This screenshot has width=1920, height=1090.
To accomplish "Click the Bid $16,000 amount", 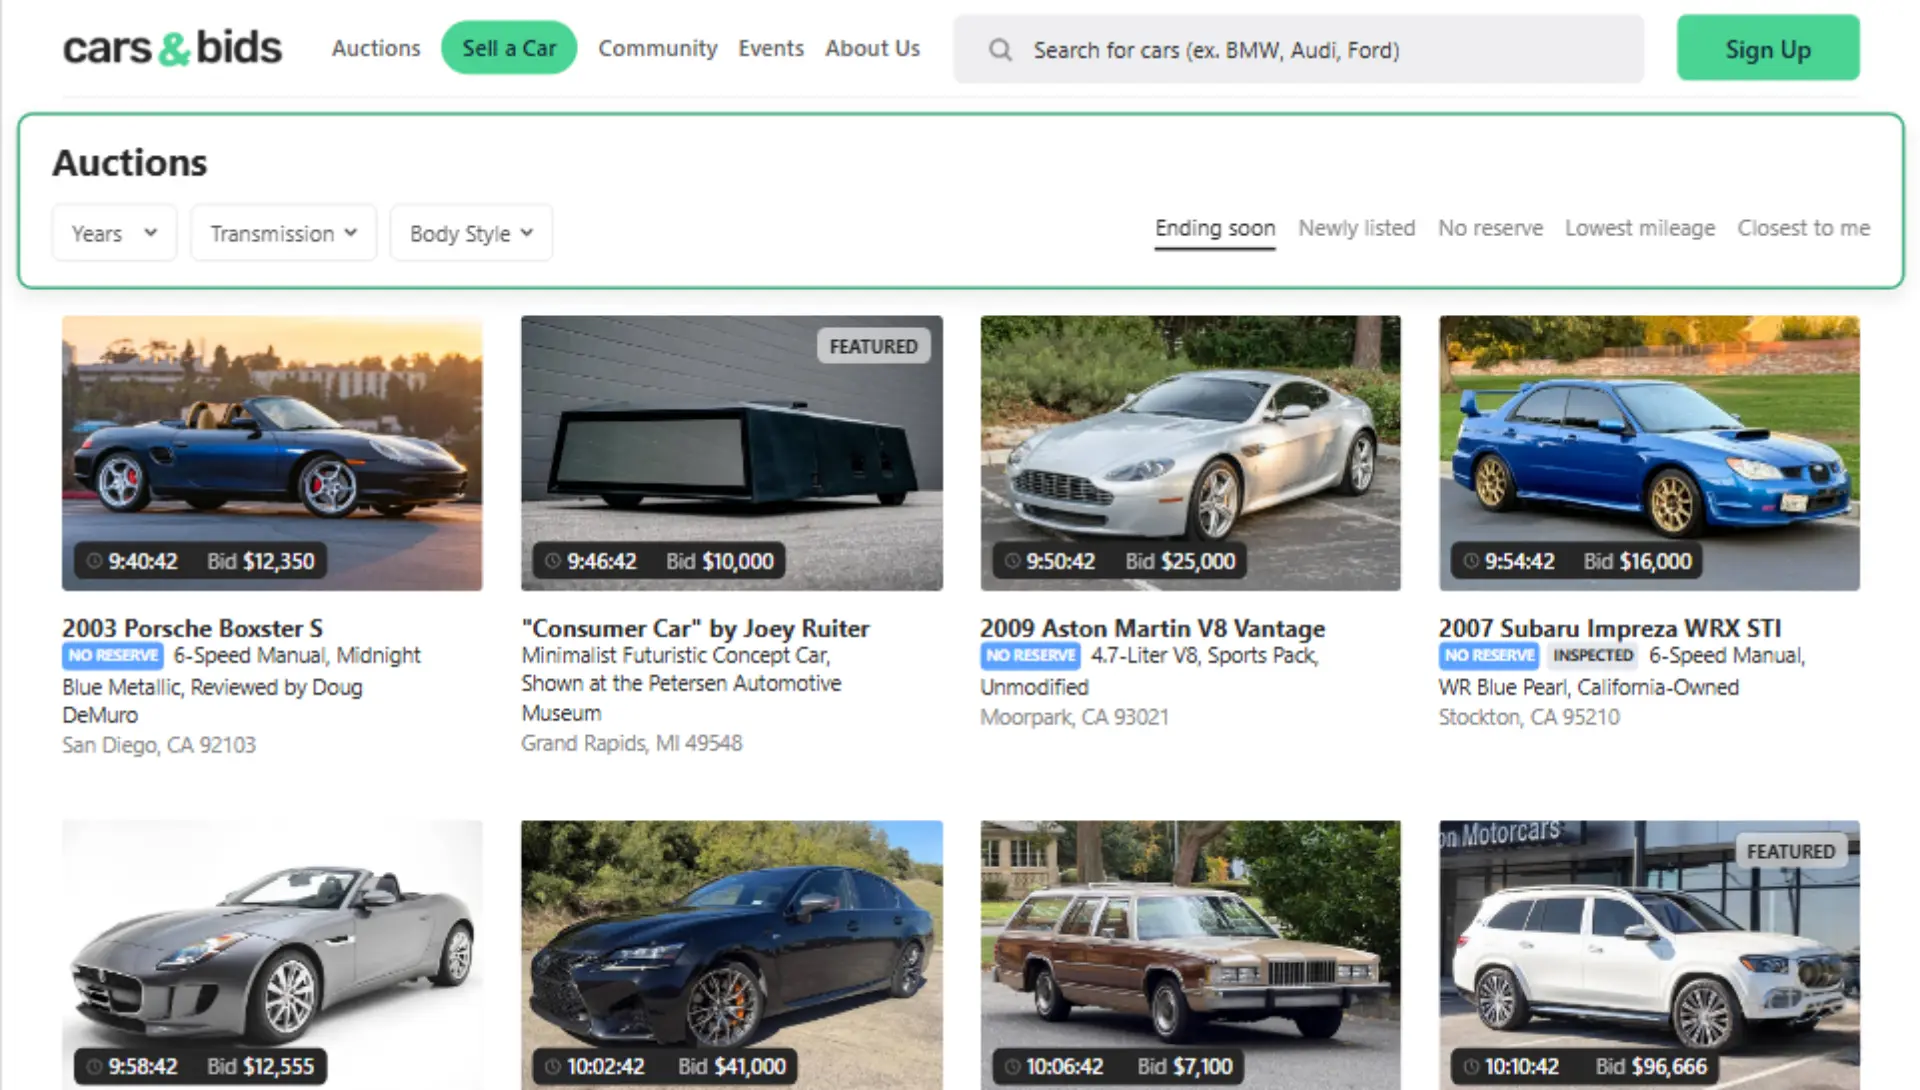I will coord(1637,561).
